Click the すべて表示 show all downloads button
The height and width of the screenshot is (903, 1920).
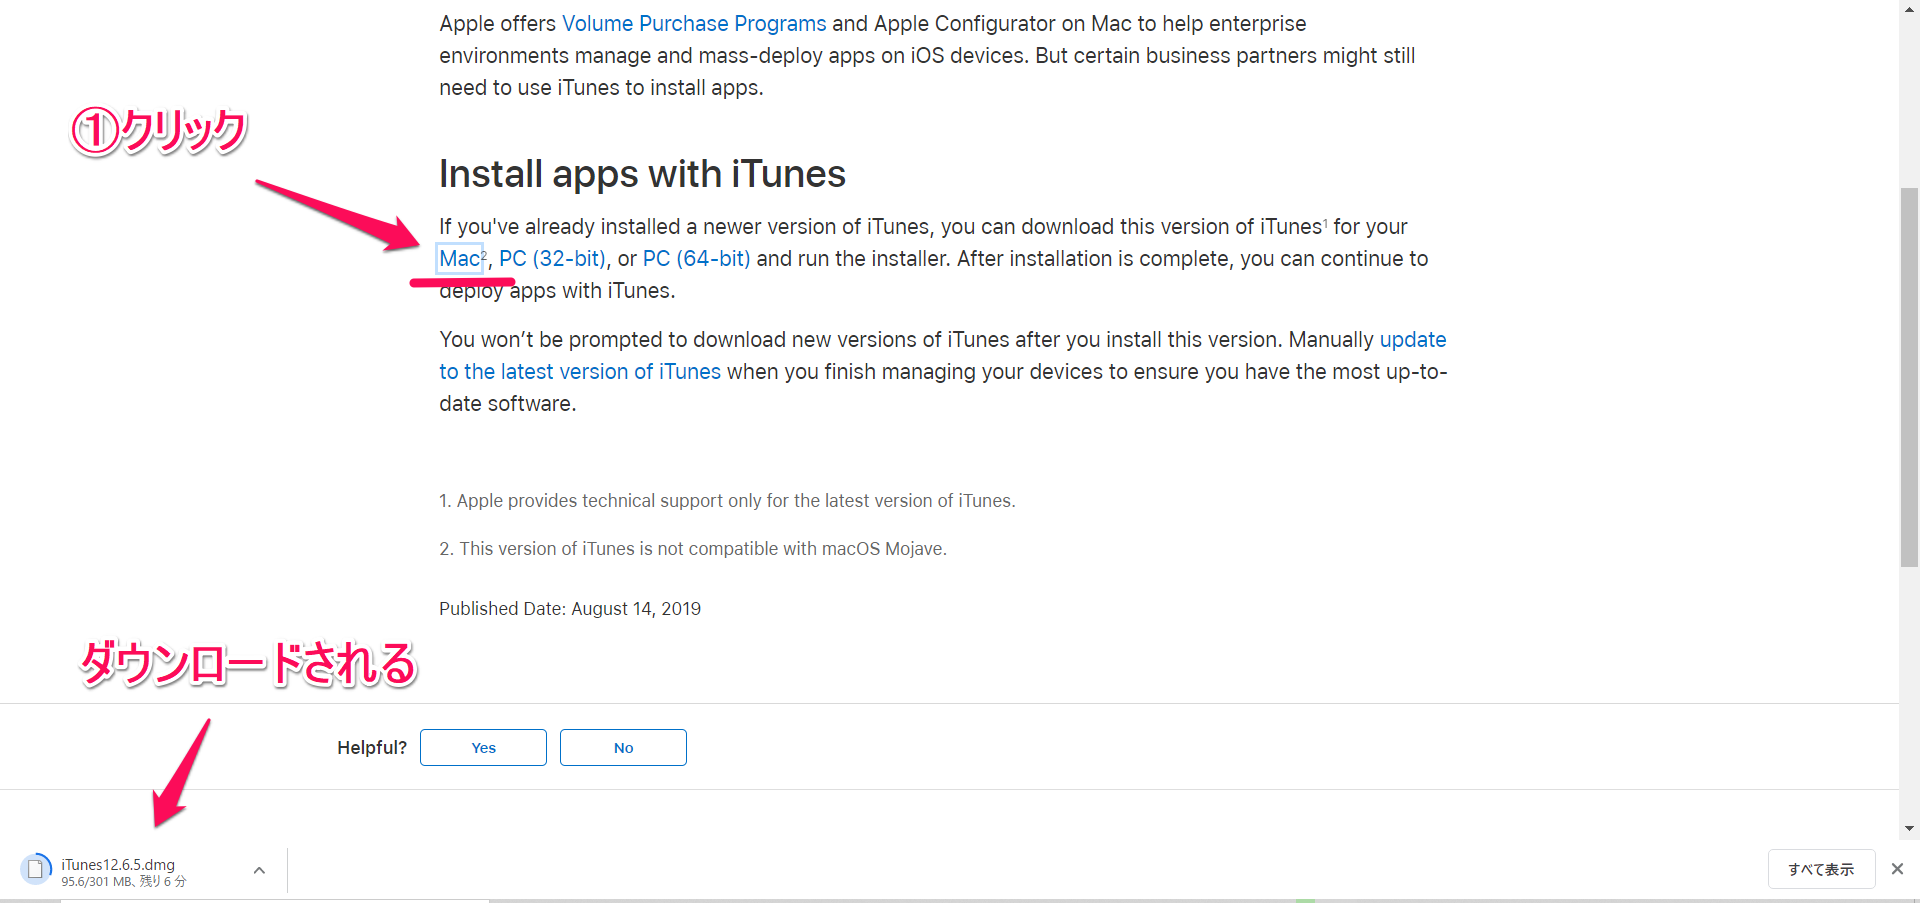tap(1821, 869)
